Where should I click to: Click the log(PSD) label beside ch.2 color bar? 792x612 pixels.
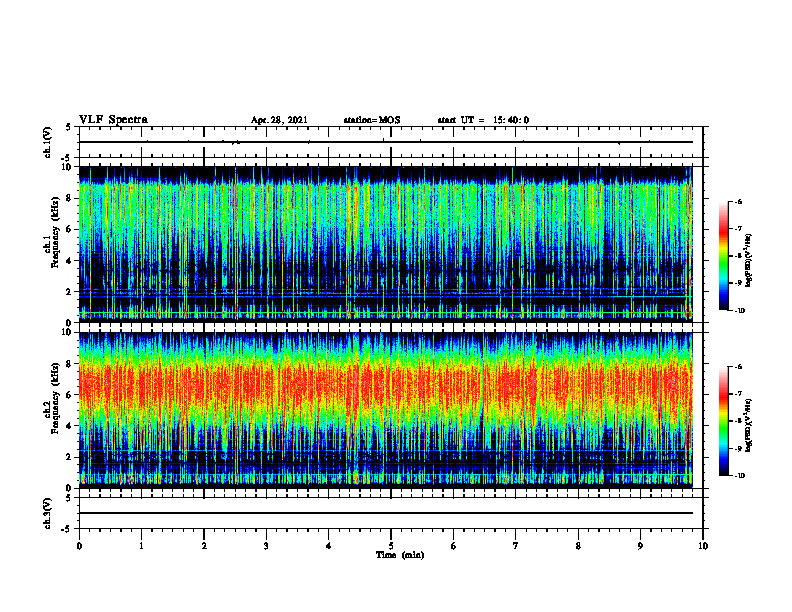[749, 425]
